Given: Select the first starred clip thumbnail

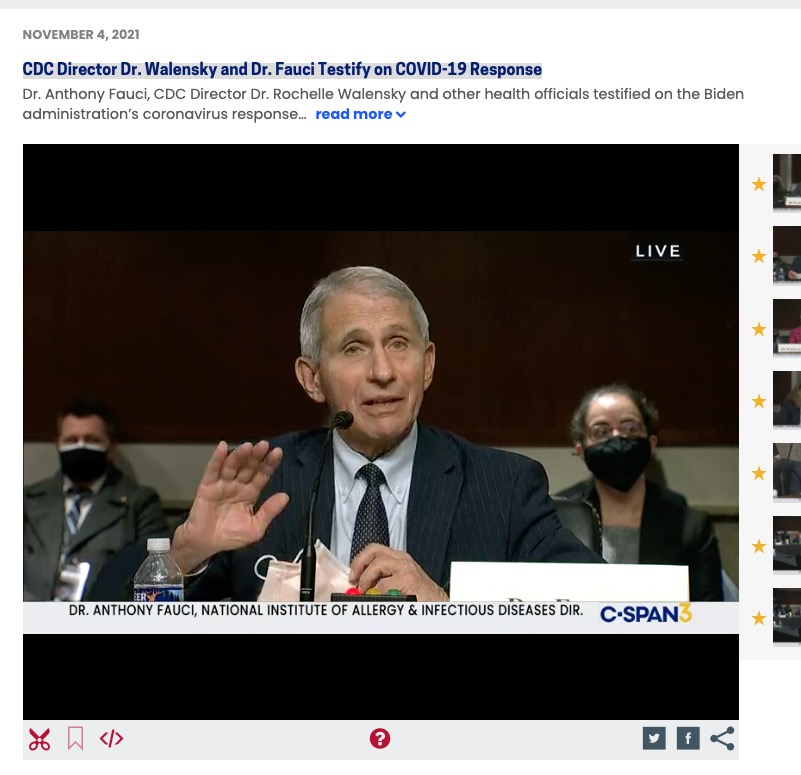Looking at the screenshot, I should pyautogui.click(x=787, y=183).
